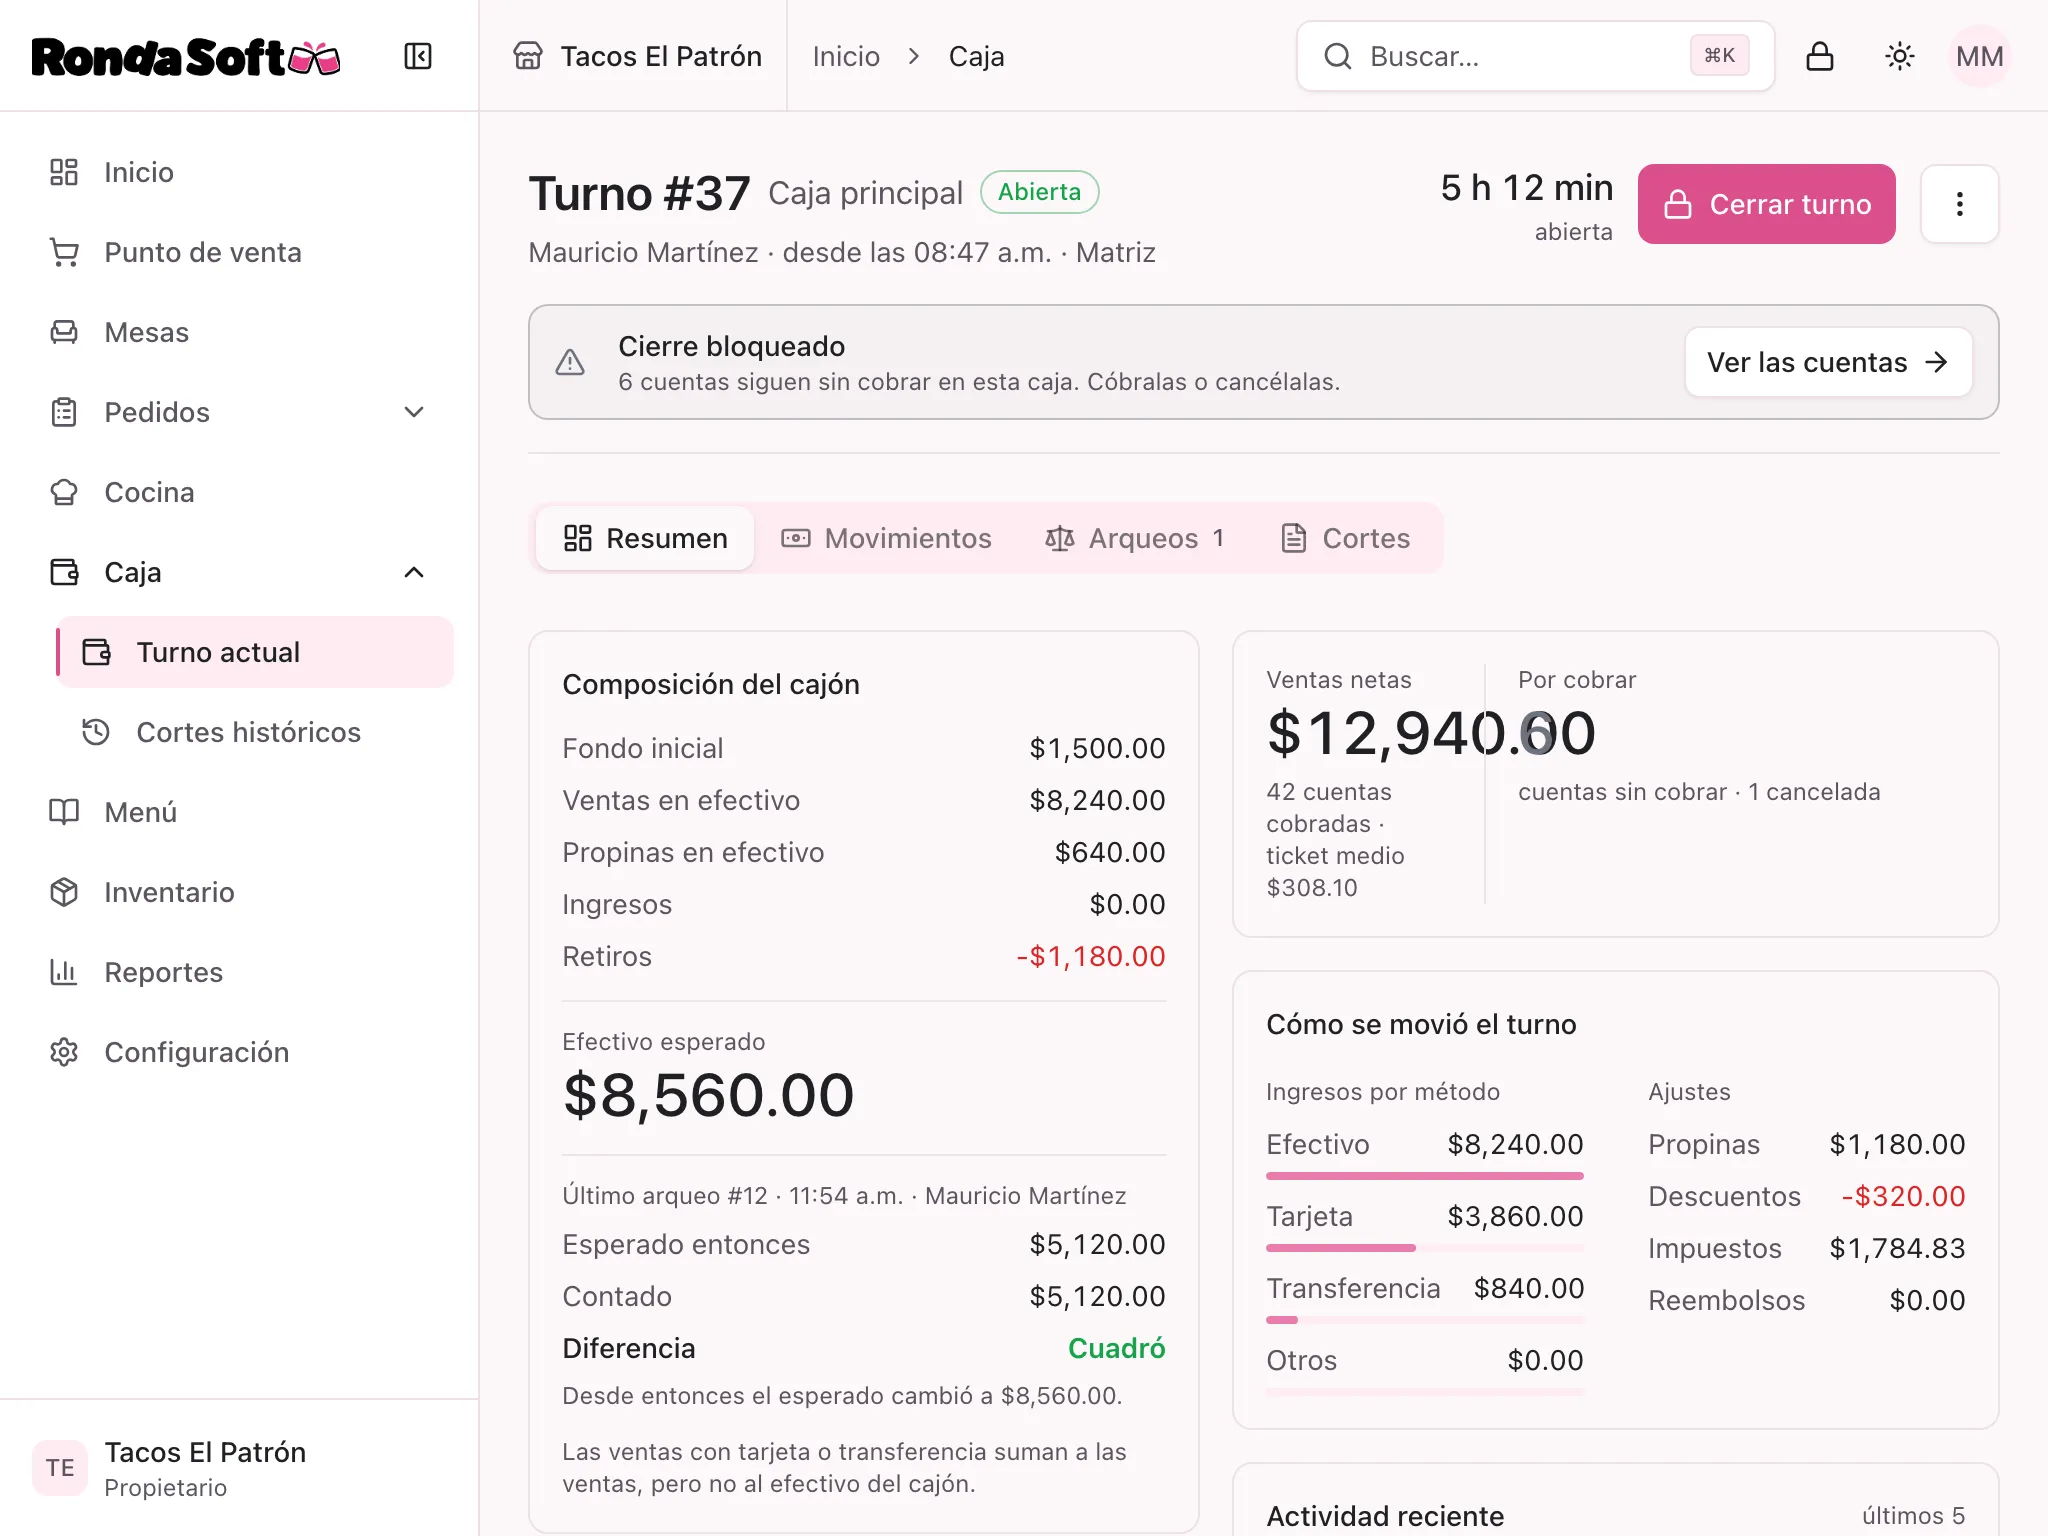Select Turno actual in sidebar
Viewport: 2048px width, 1536px height.
256,652
